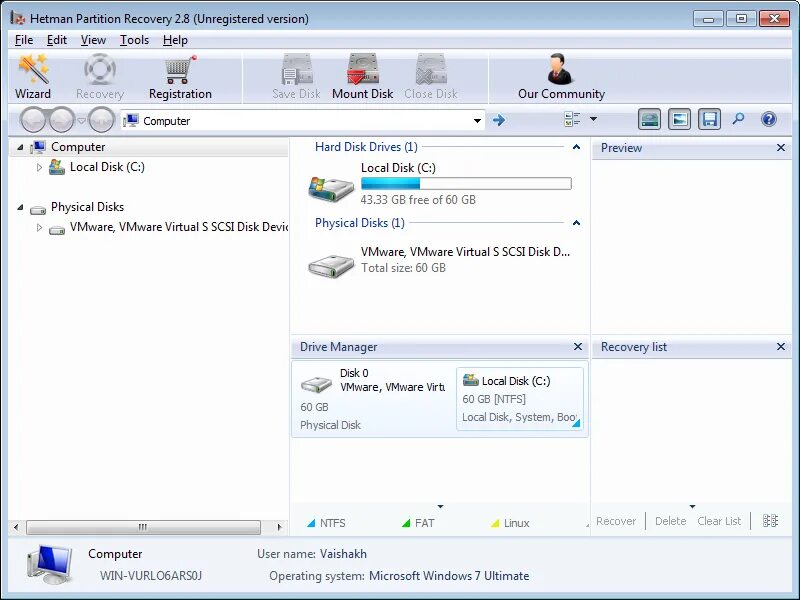Close the Preview panel

781,147
